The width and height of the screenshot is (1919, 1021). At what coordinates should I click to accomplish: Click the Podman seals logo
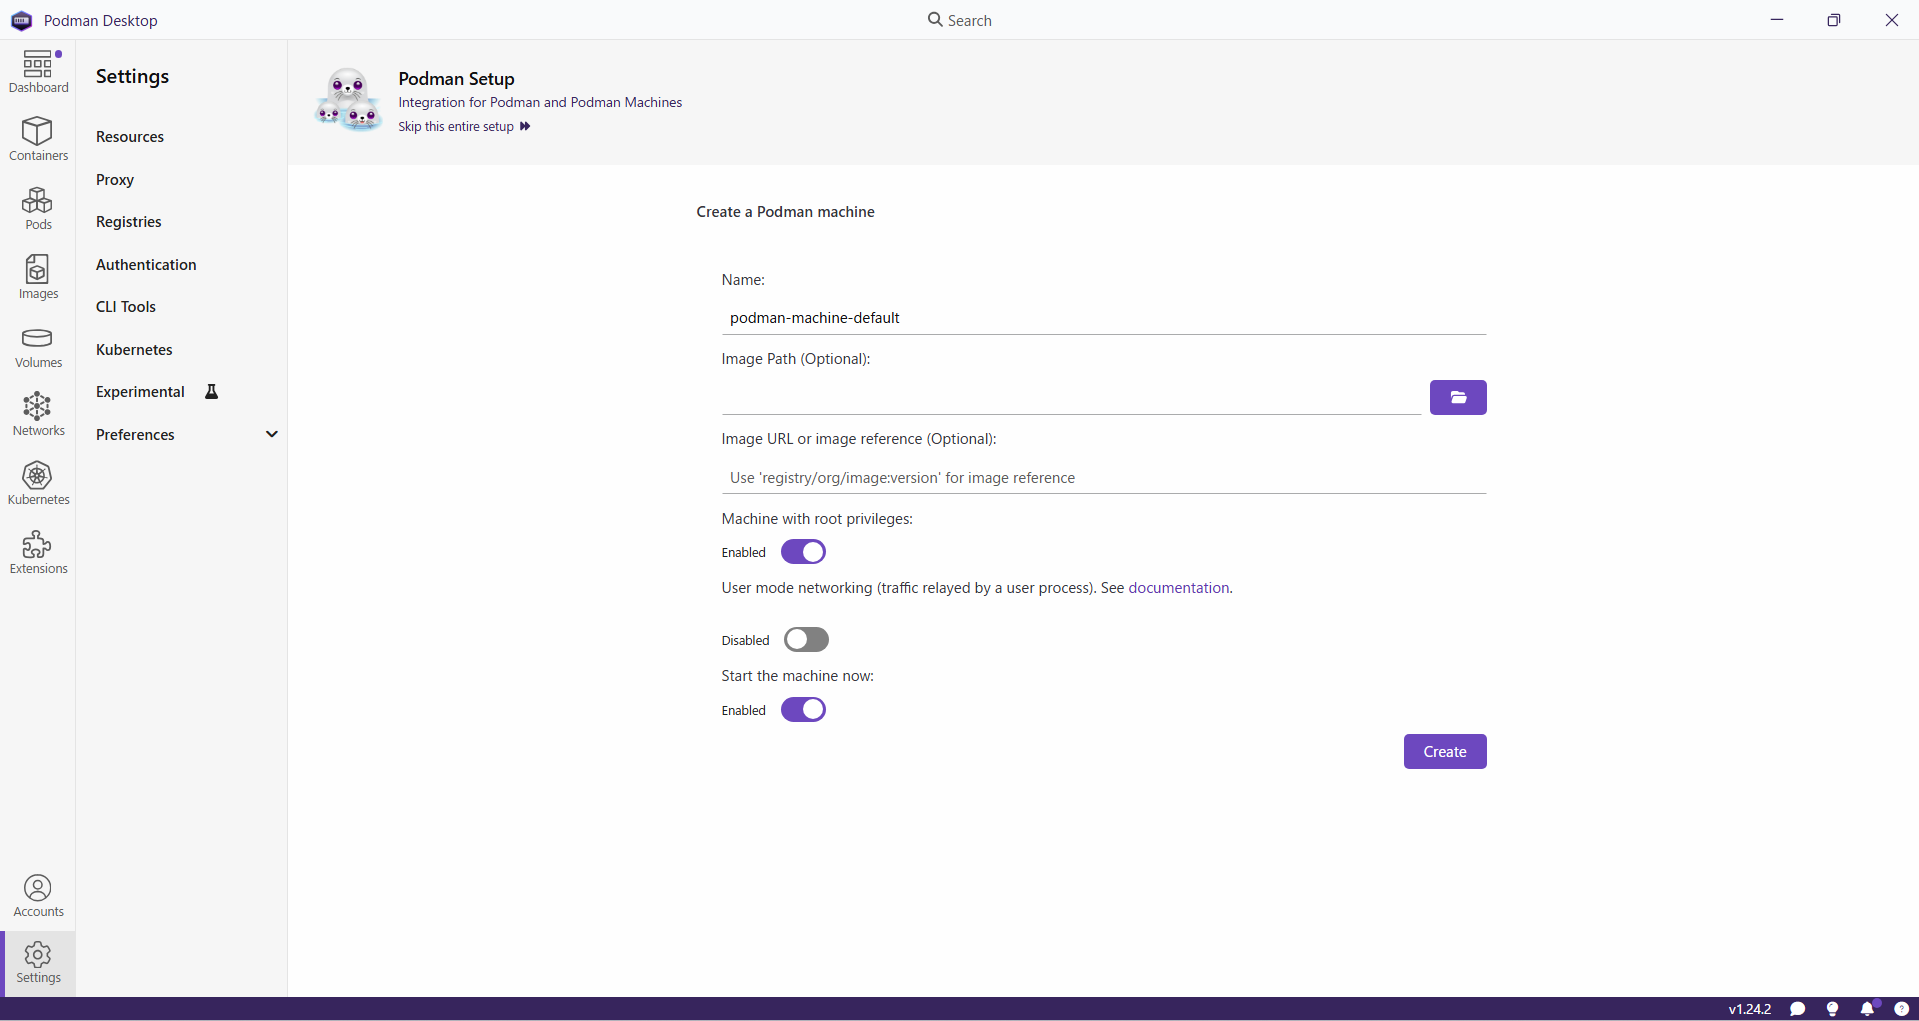pyautogui.click(x=347, y=100)
